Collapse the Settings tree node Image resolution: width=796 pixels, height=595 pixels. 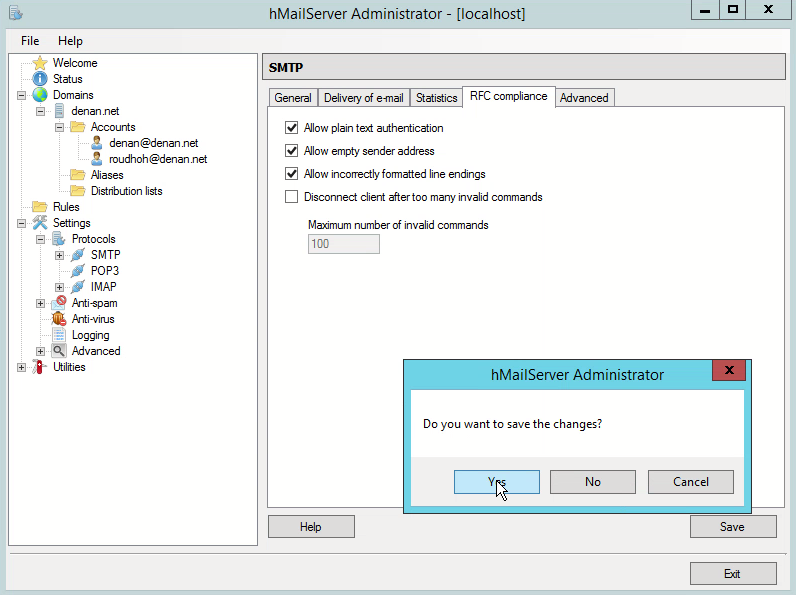pyautogui.click(x=21, y=223)
